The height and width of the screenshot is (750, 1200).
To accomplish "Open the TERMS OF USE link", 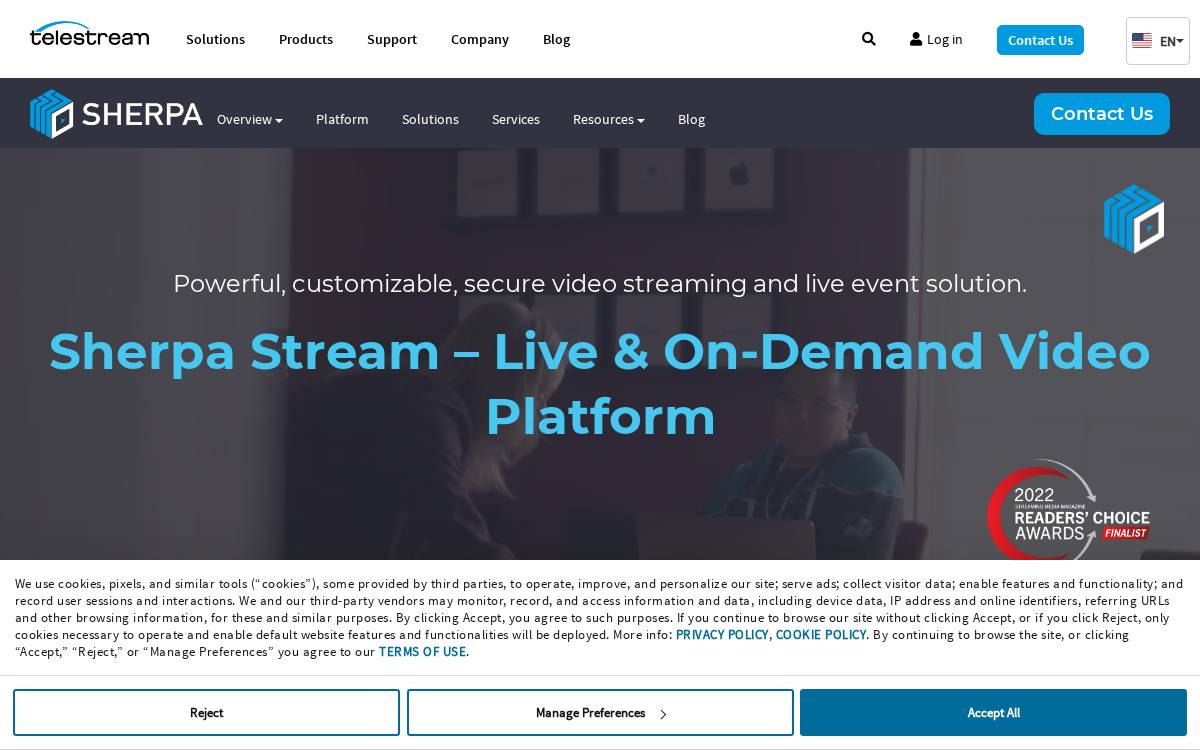I will click(422, 652).
